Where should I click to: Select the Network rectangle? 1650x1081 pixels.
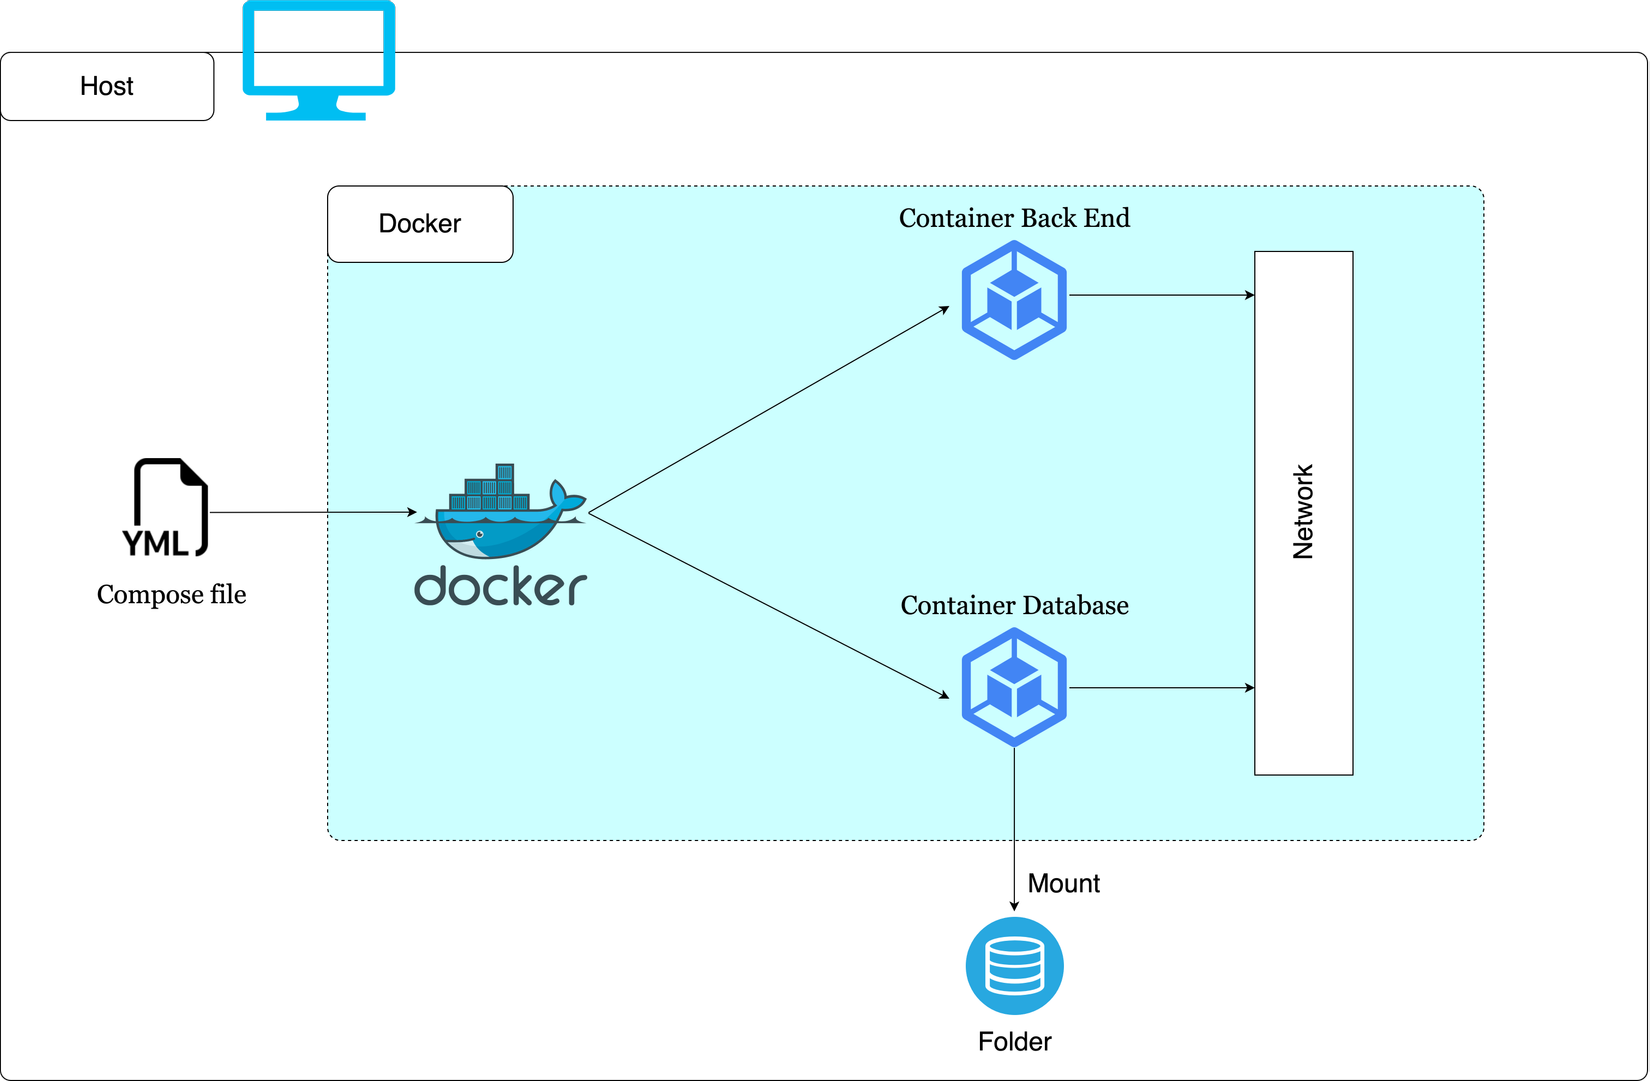(x=1303, y=513)
